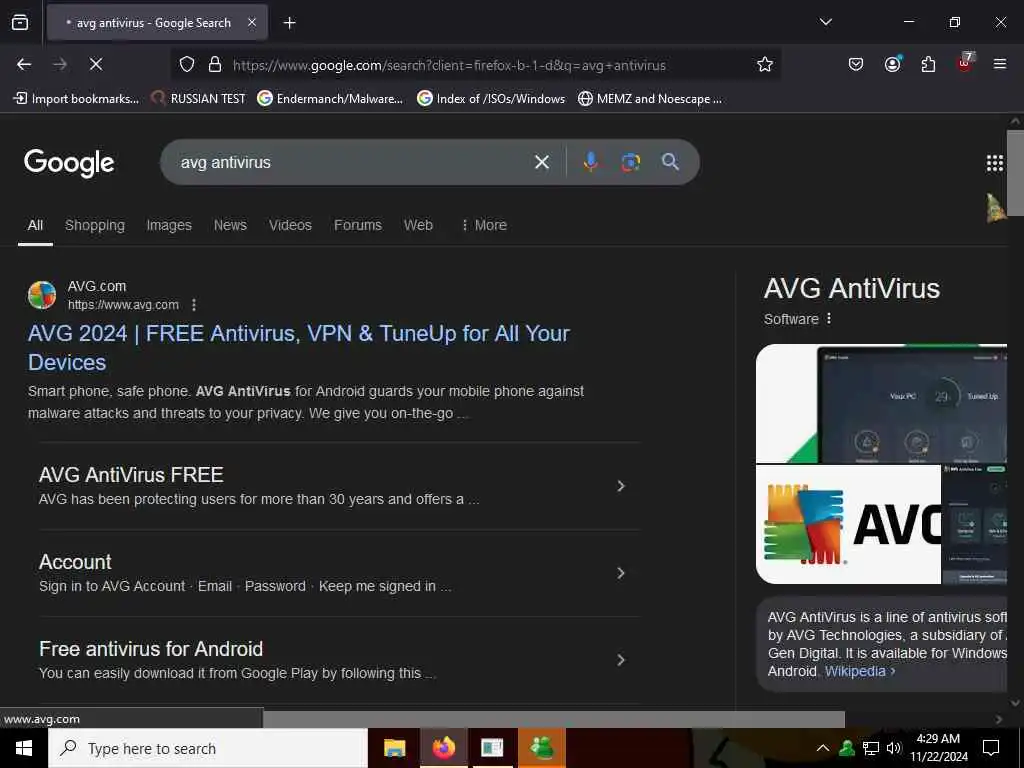Open the network tray icon

871,748
